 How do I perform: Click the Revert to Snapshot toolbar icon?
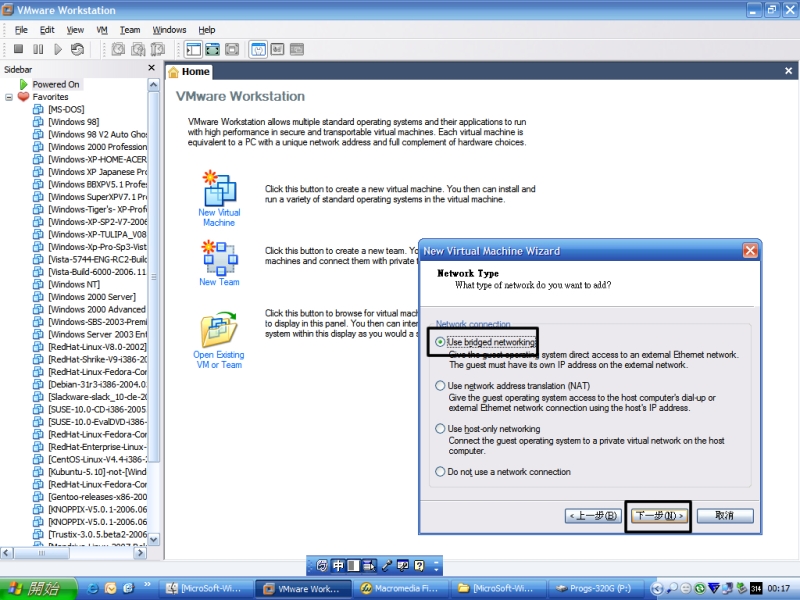pyautogui.click(x=138, y=49)
